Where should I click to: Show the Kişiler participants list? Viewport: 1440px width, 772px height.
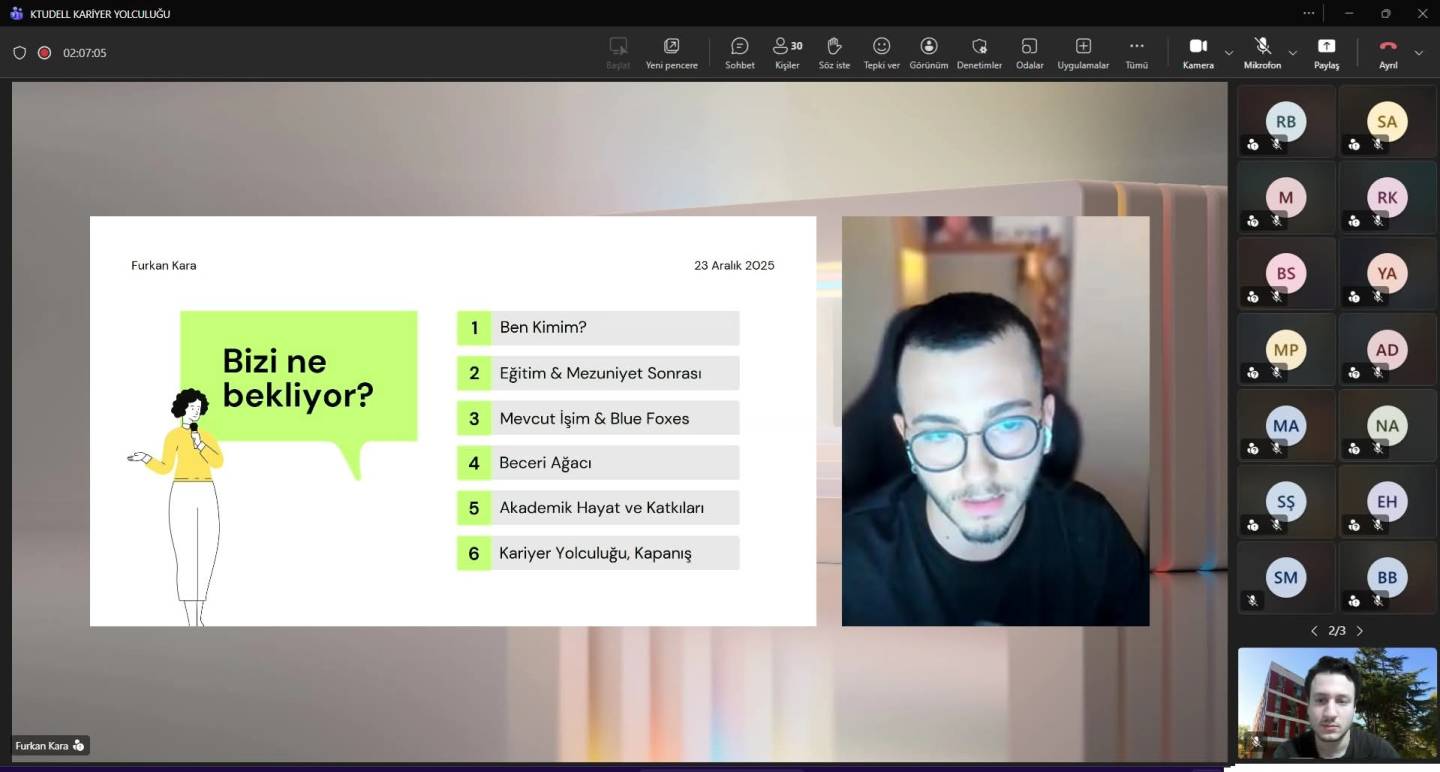pos(787,53)
